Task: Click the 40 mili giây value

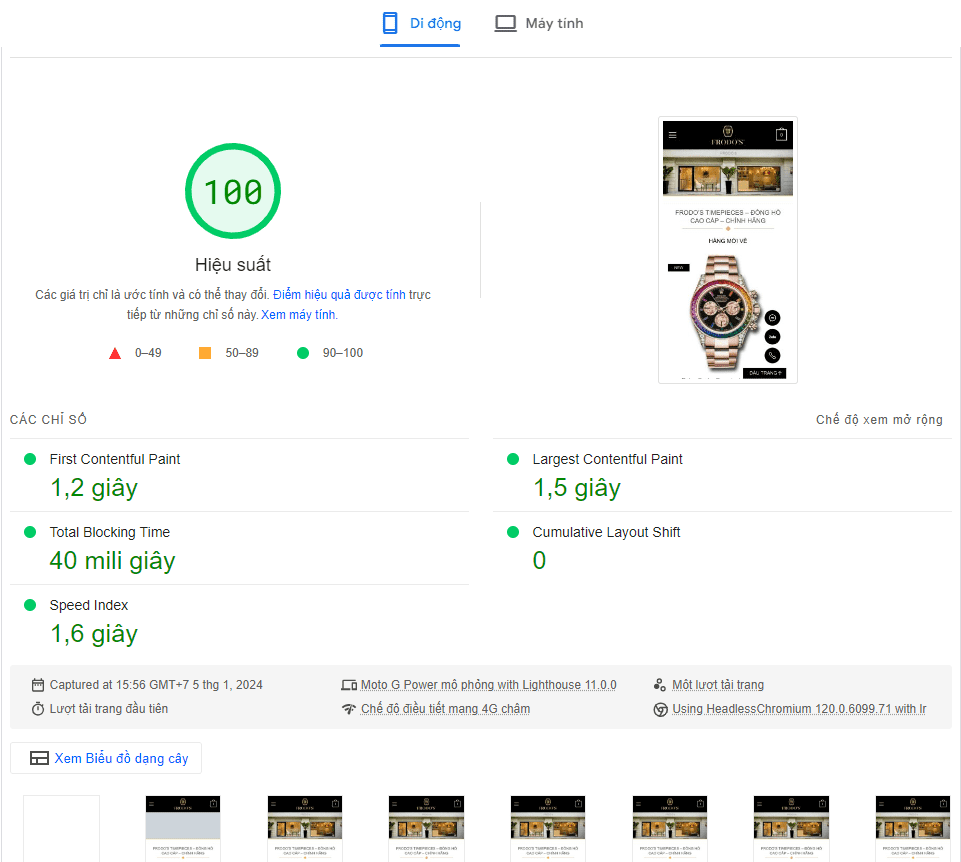Action: pos(112,561)
